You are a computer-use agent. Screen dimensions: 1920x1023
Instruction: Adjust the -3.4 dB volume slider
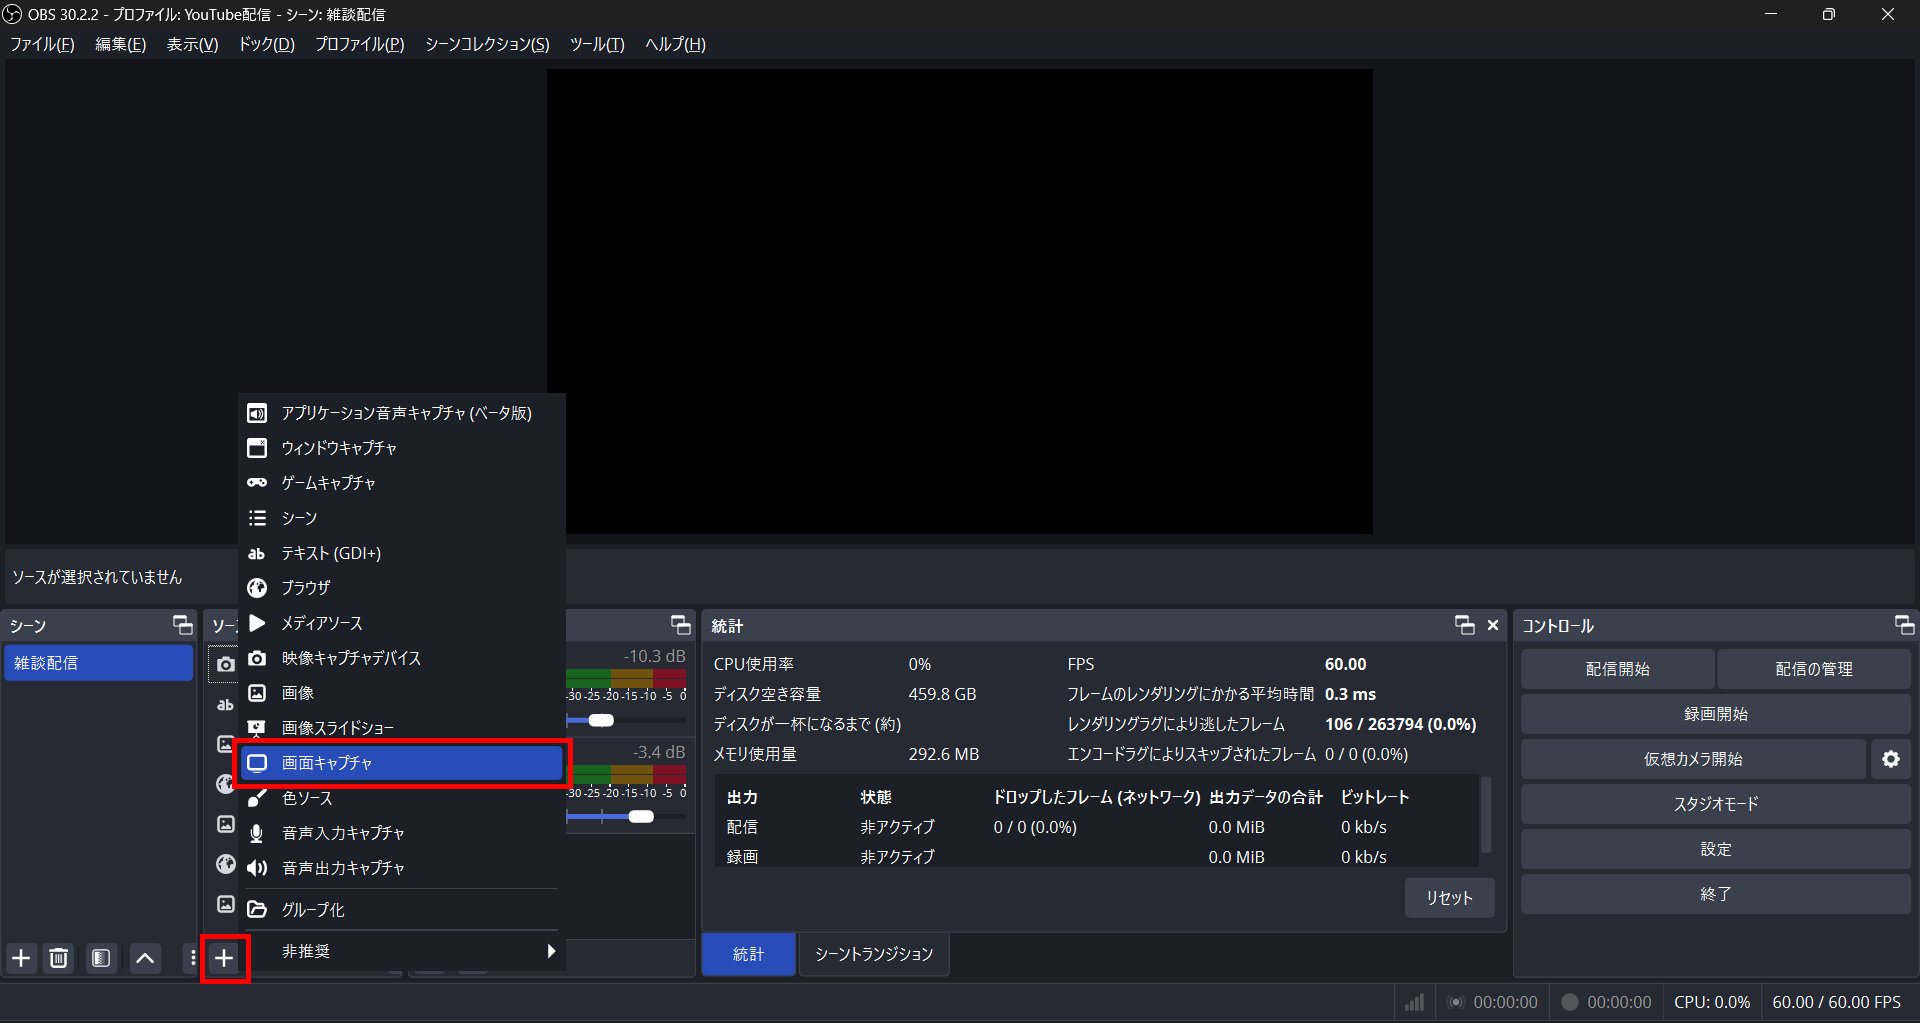tap(641, 817)
